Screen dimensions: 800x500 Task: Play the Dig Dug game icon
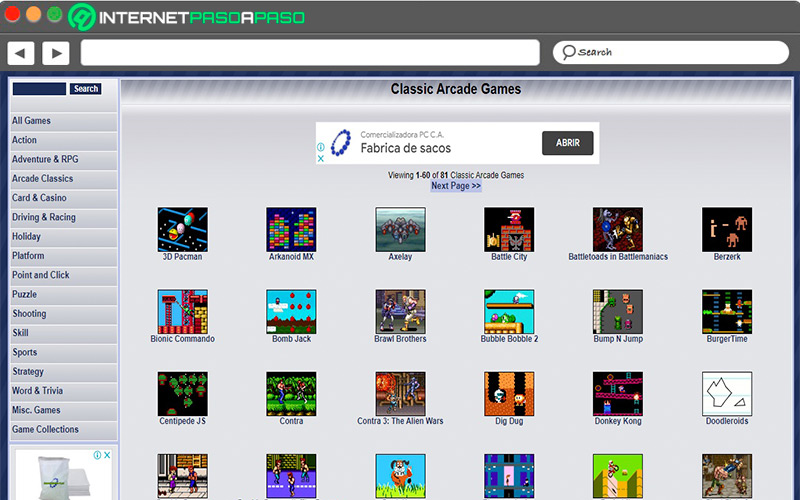click(509, 394)
